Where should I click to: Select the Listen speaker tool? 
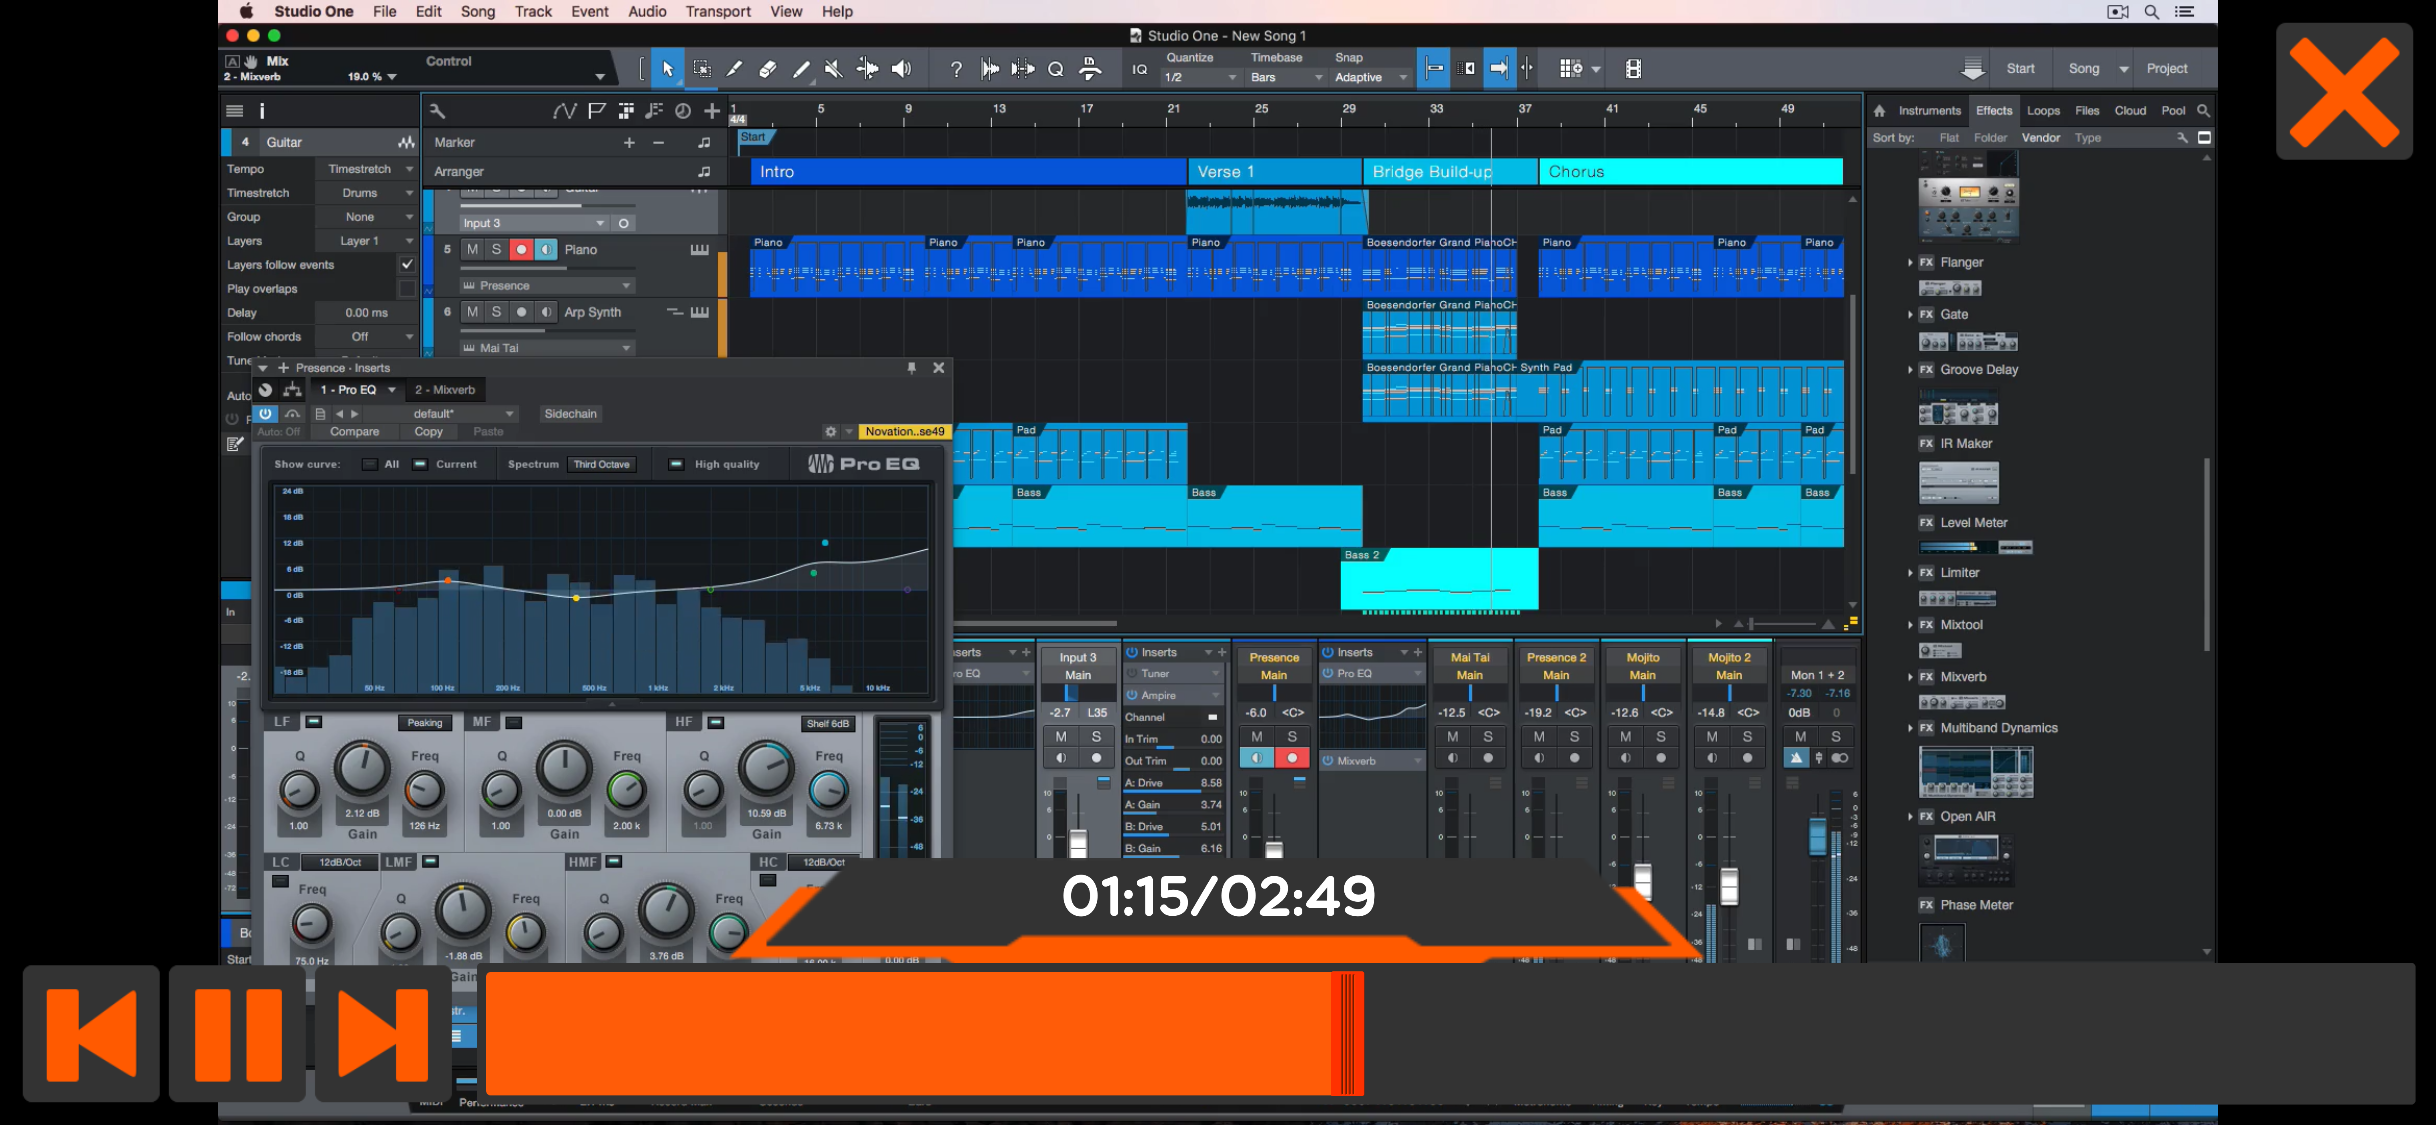tap(901, 69)
